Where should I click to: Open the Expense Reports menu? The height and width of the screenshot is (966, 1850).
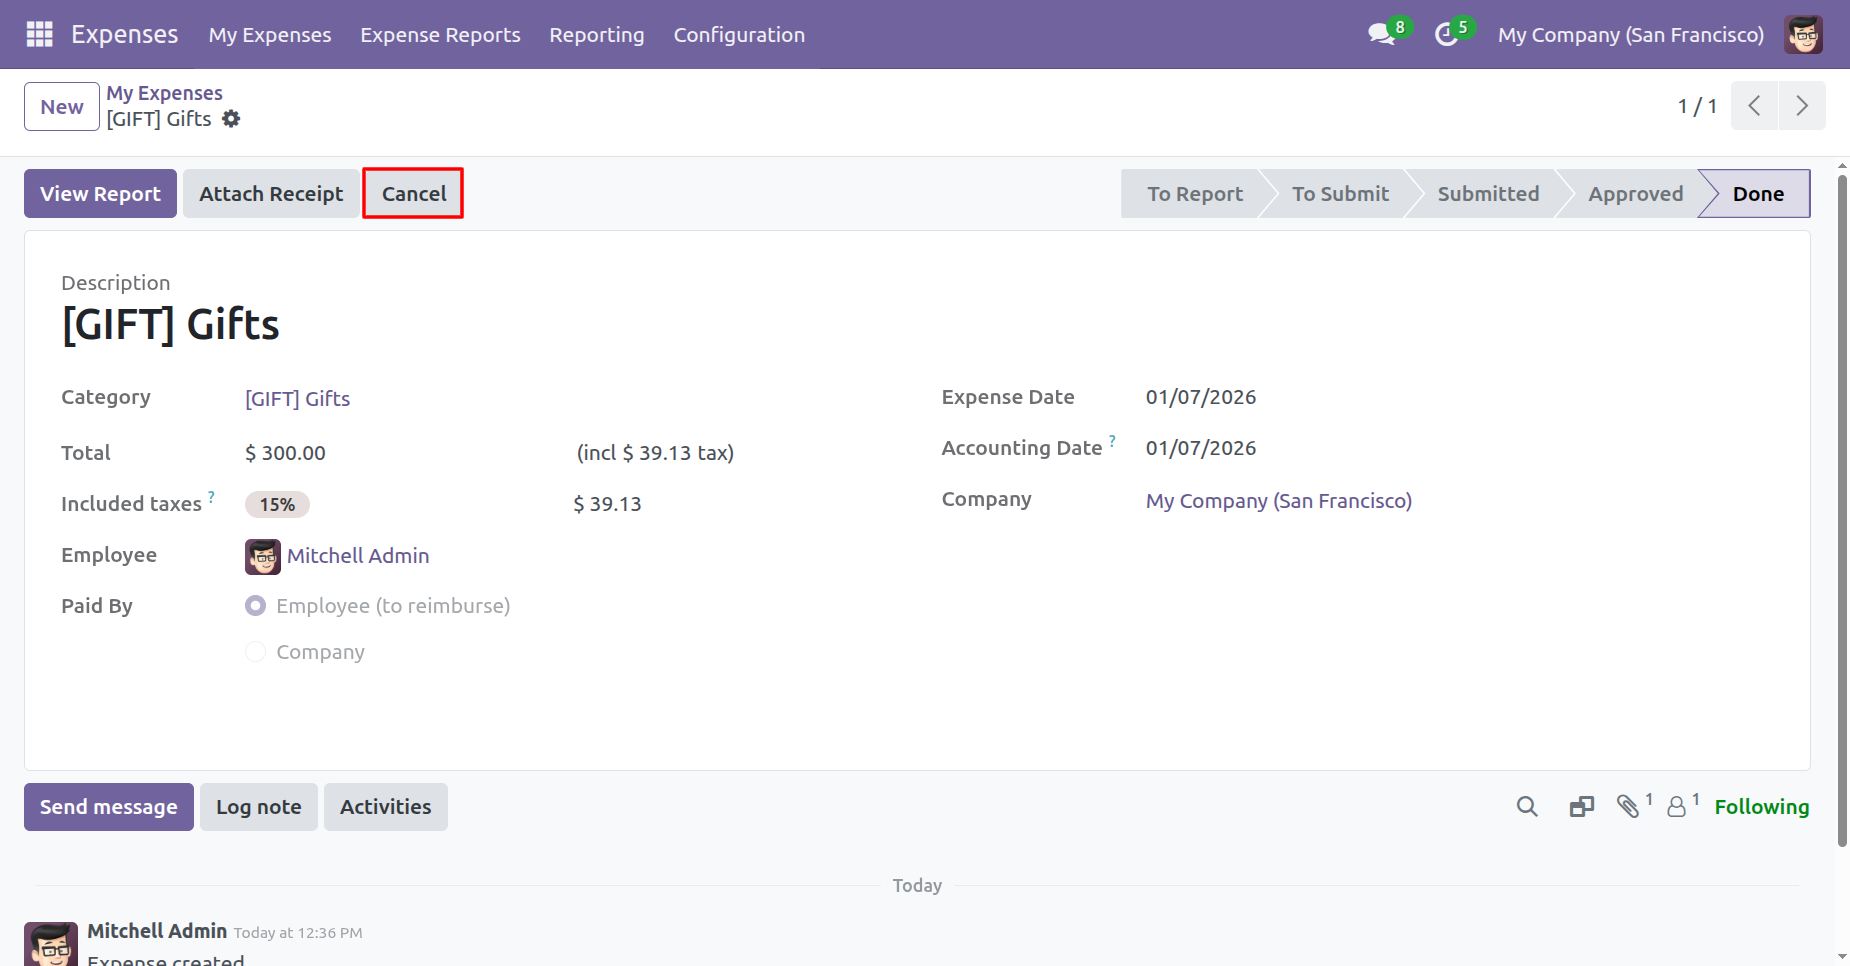440,35
